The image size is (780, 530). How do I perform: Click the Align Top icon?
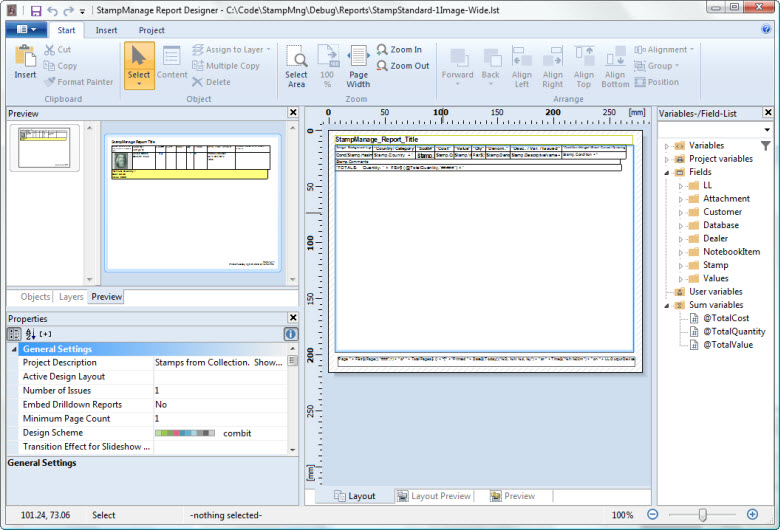coord(584,56)
